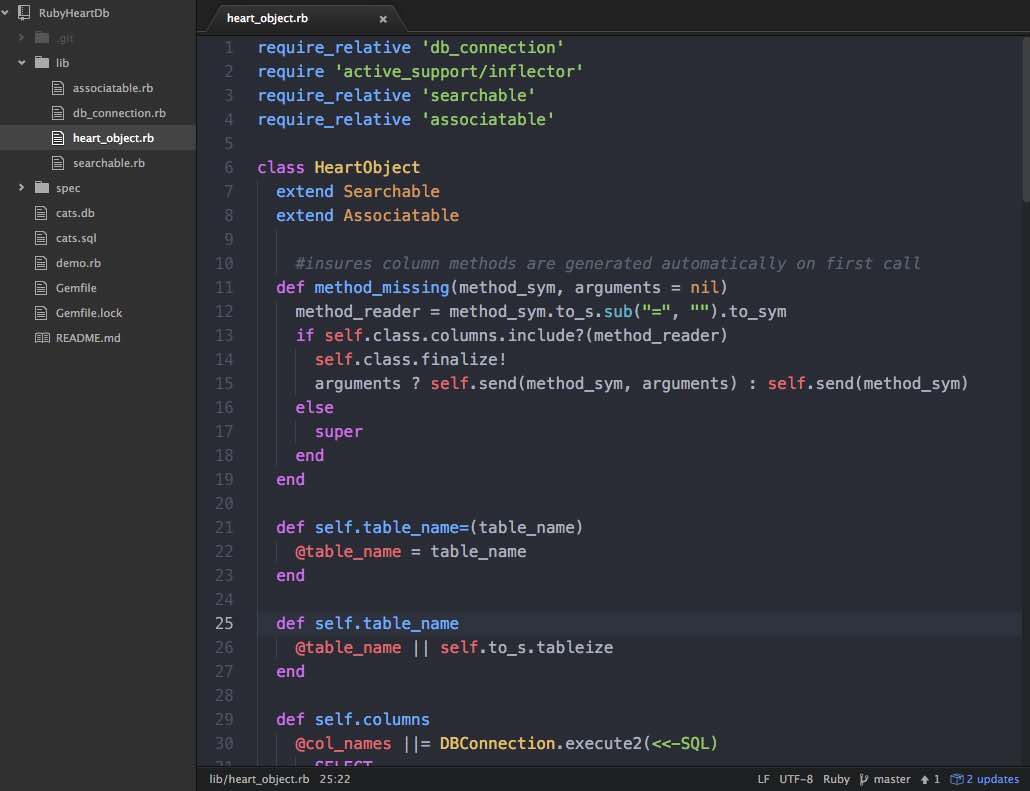Screen dimensions: 1030x791
Task: Click the cats.db file icon
Action: (x=41, y=213)
